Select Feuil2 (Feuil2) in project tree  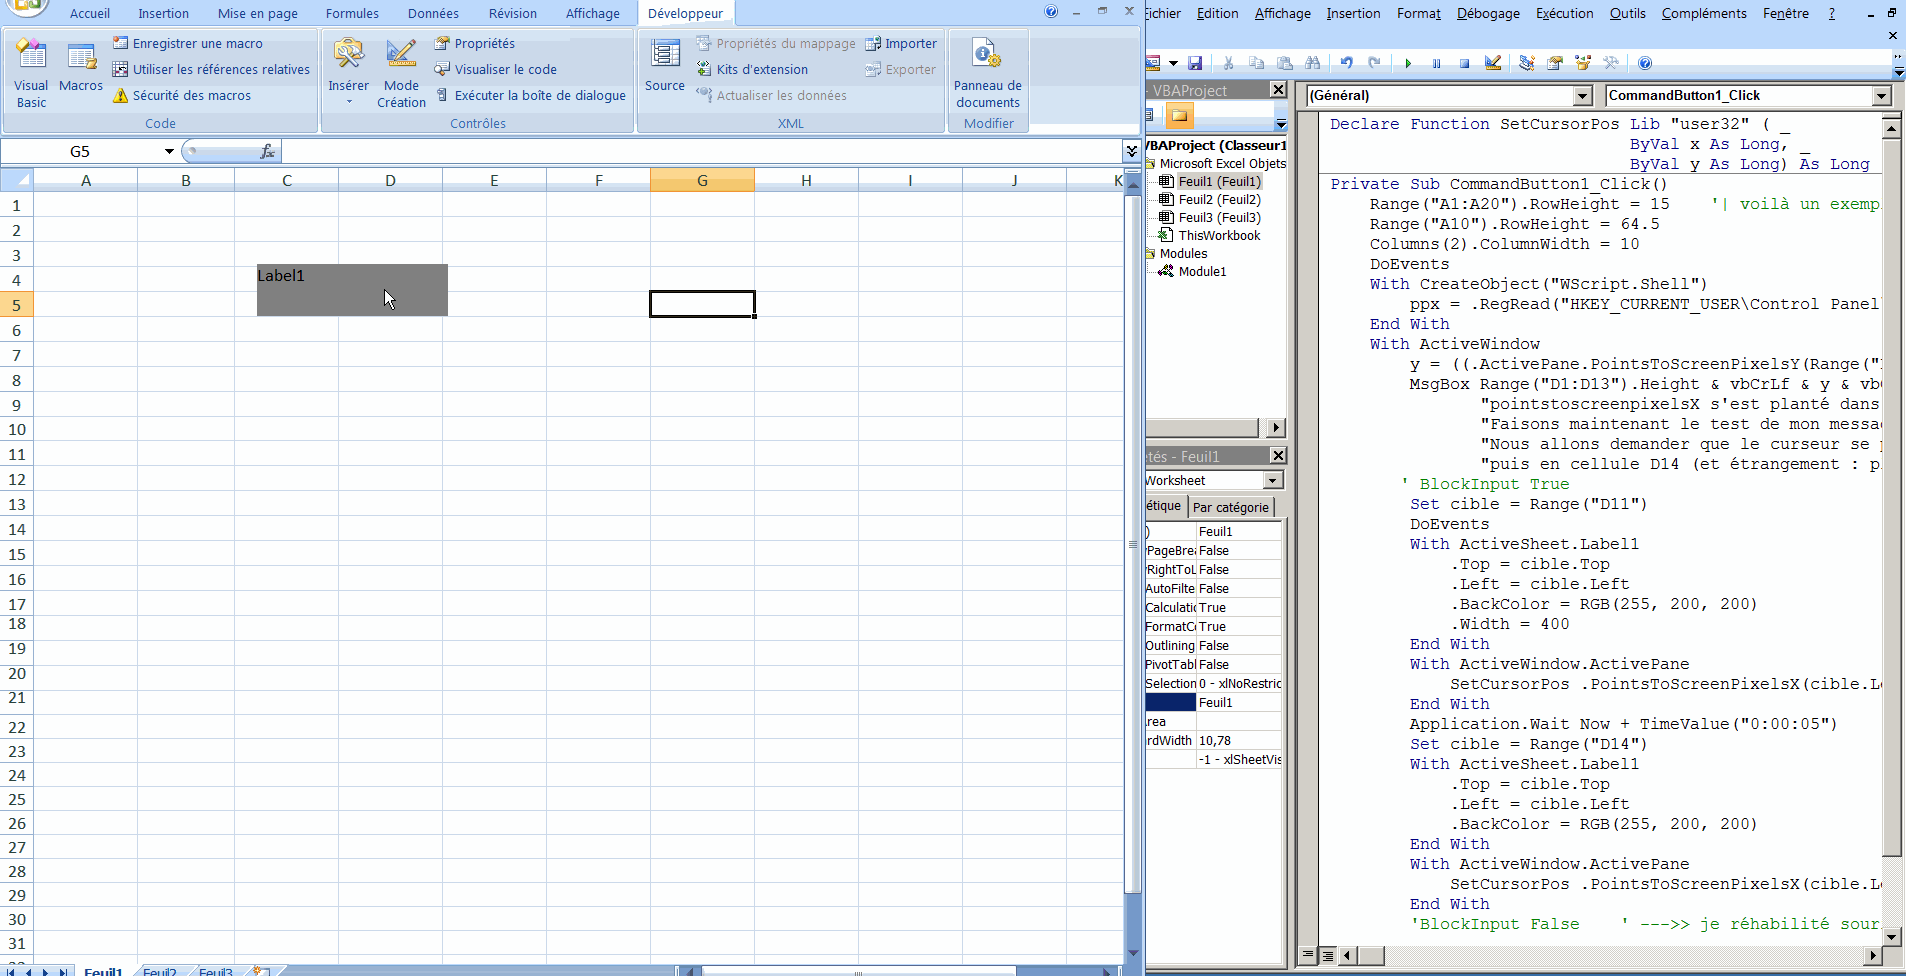(1219, 199)
